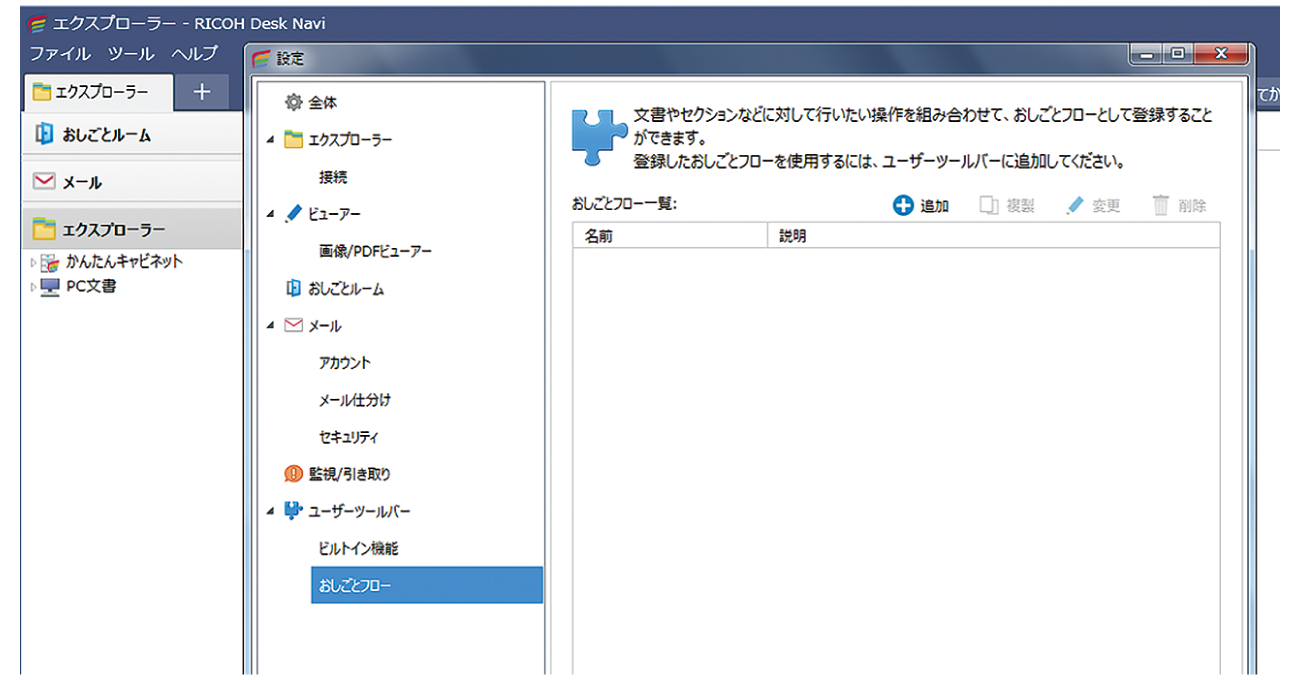This screenshot has height=680, width=1300.
Task: Collapse the メール branch in settings tree
Action: tap(270, 324)
